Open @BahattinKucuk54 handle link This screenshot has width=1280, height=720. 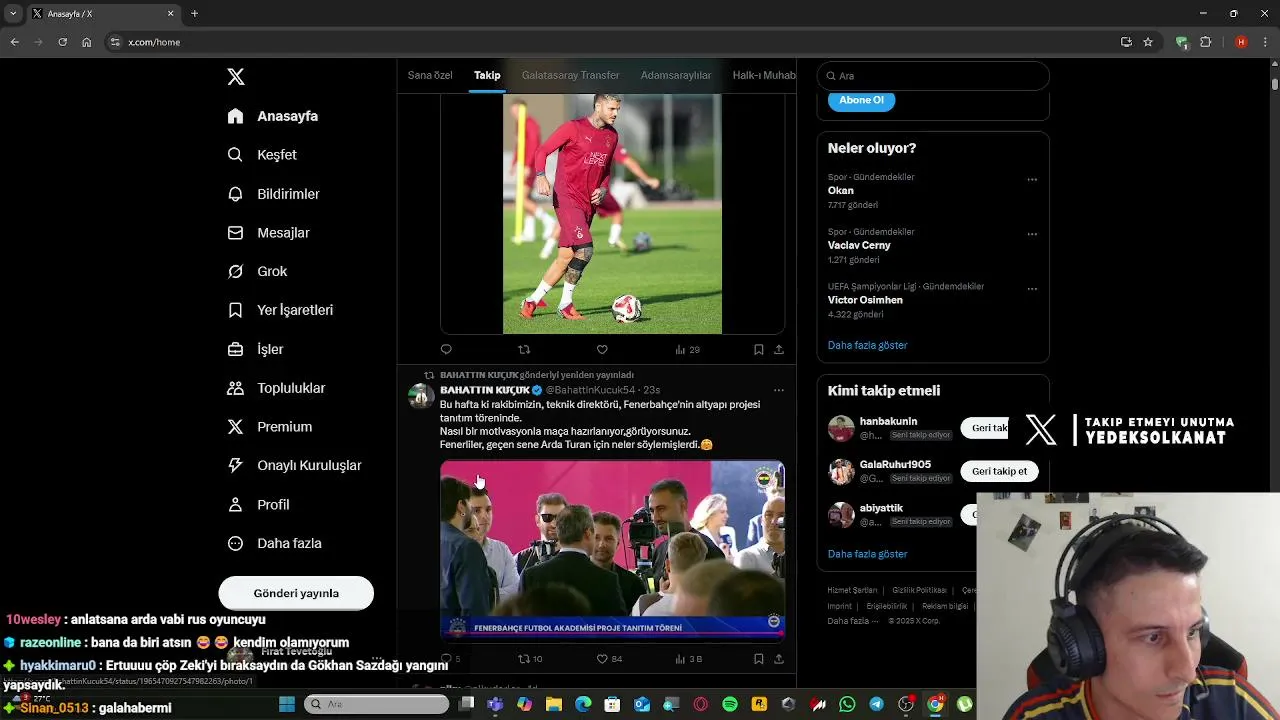[590, 390]
